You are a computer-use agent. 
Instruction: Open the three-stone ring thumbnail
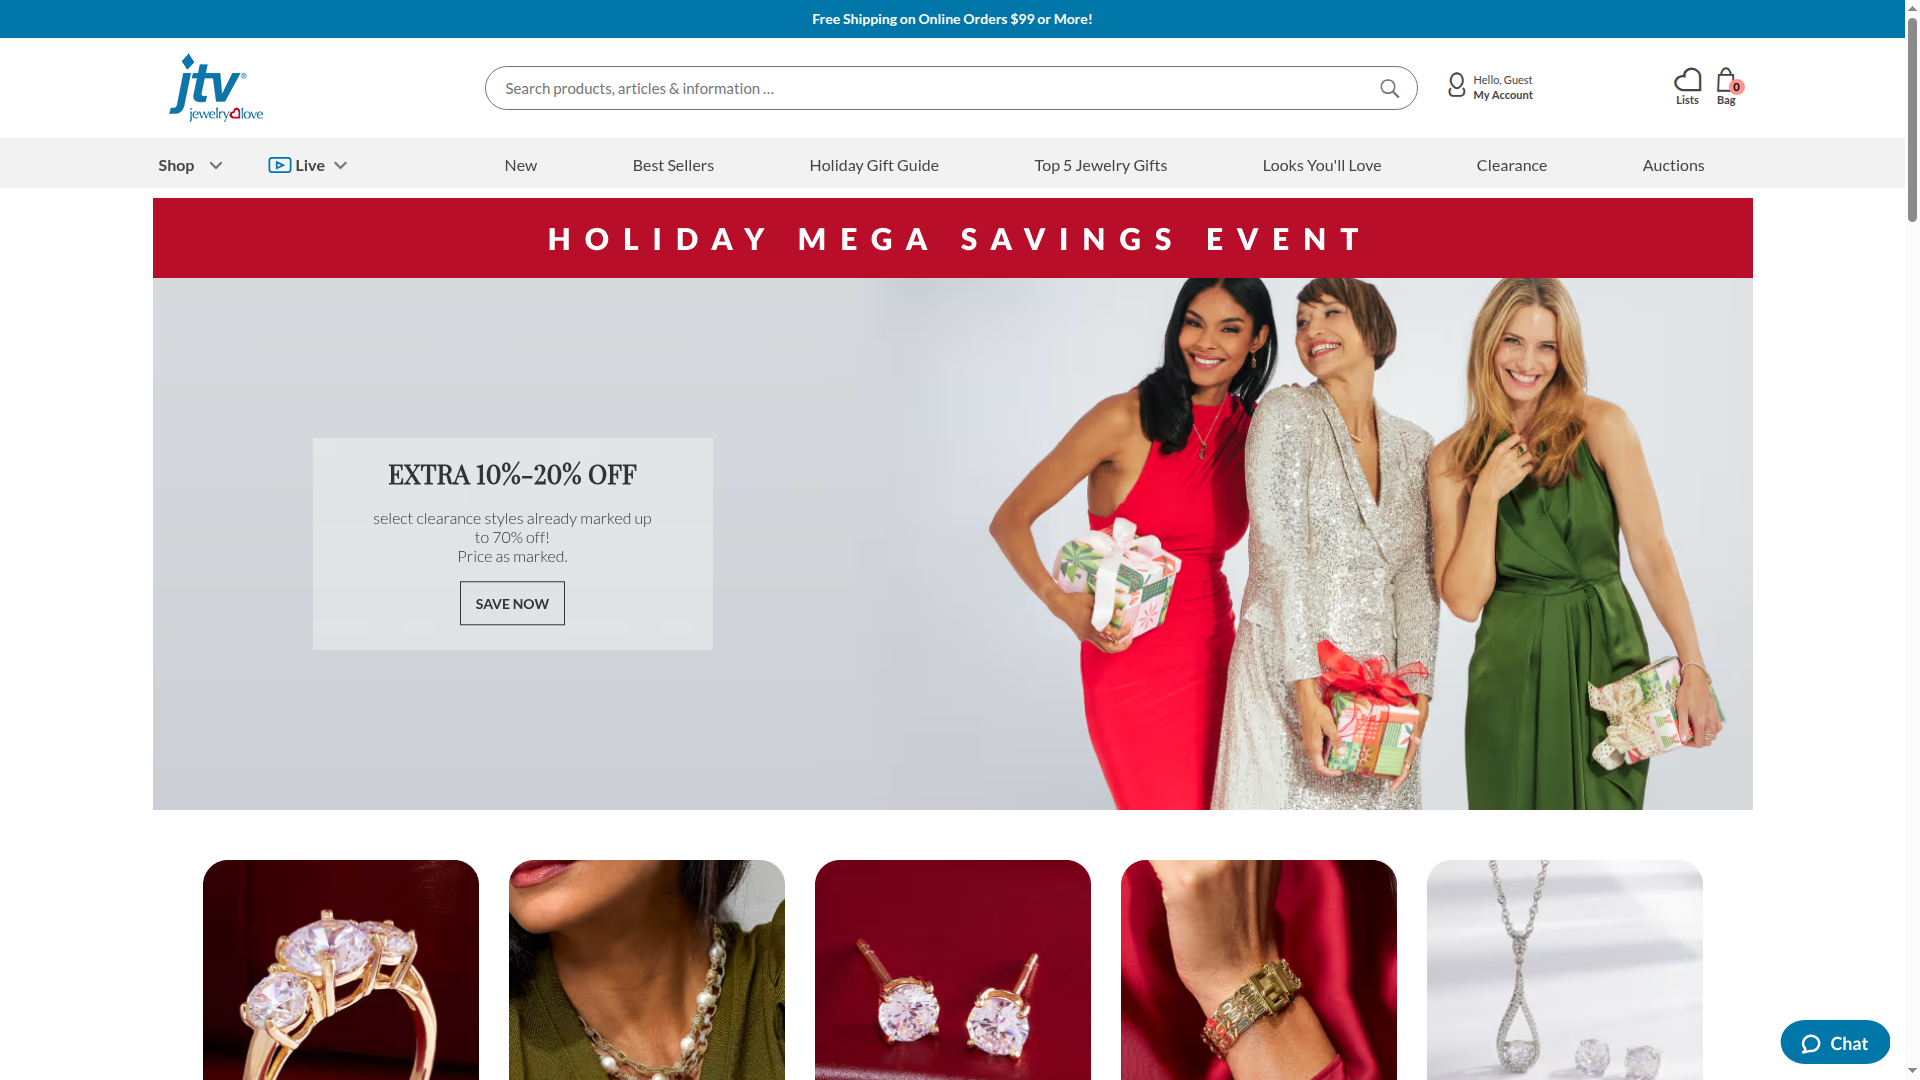[x=340, y=970]
